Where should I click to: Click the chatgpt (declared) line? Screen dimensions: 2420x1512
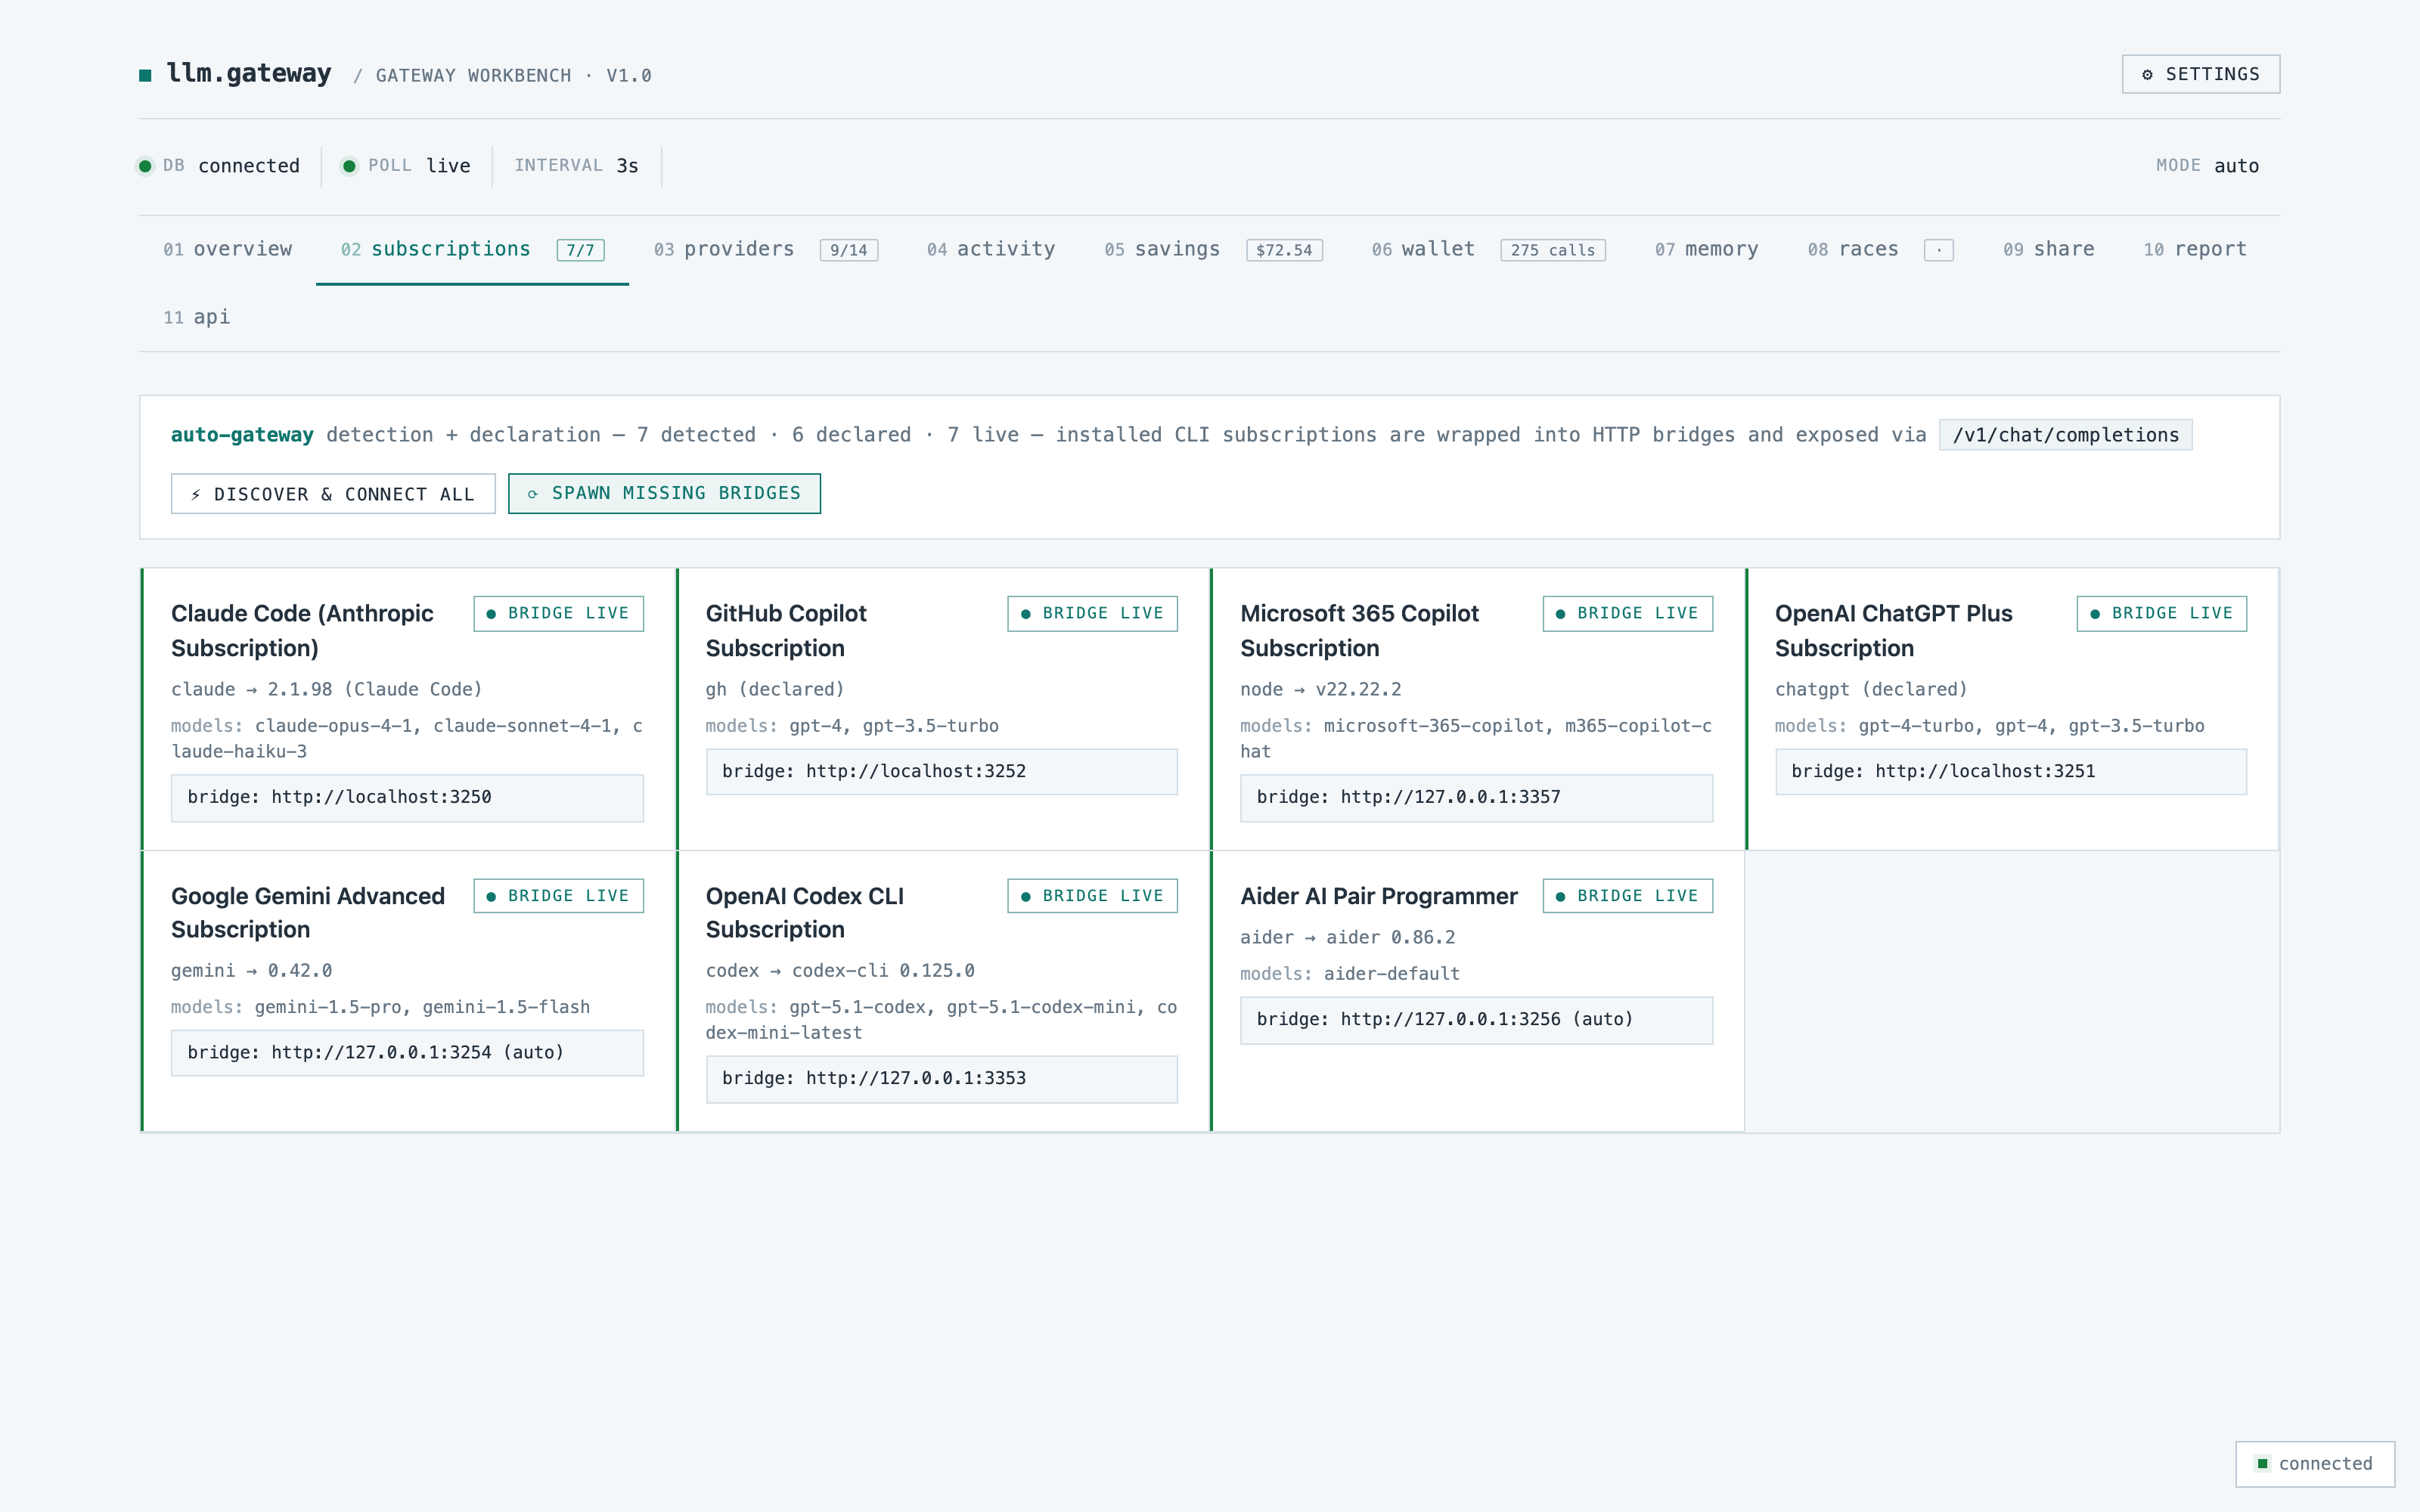[x=1871, y=689]
